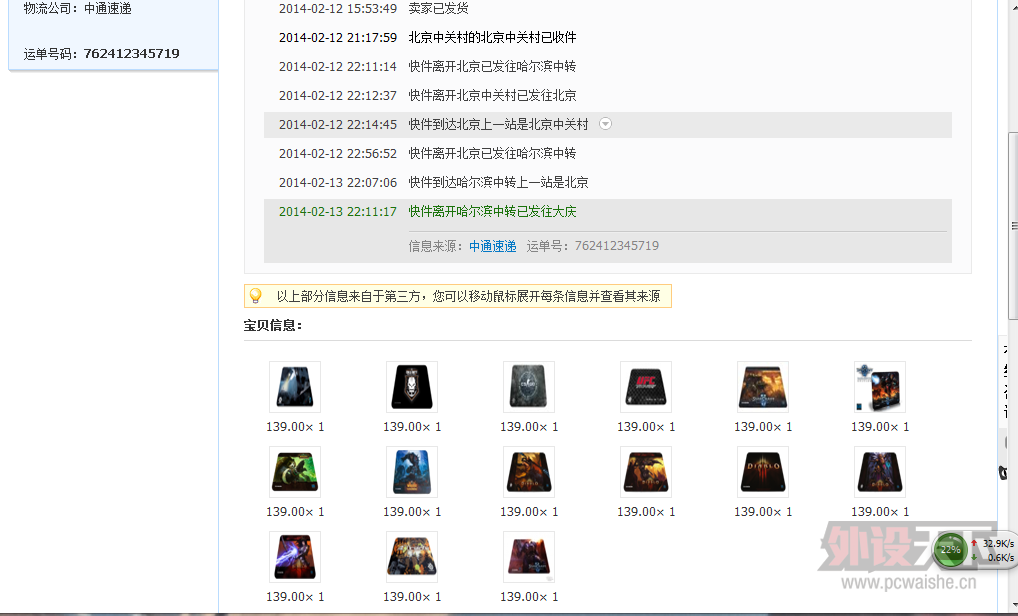Click the 139.00× 1 price under UFC mousepad

pyautogui.click(x=646, y=427)
